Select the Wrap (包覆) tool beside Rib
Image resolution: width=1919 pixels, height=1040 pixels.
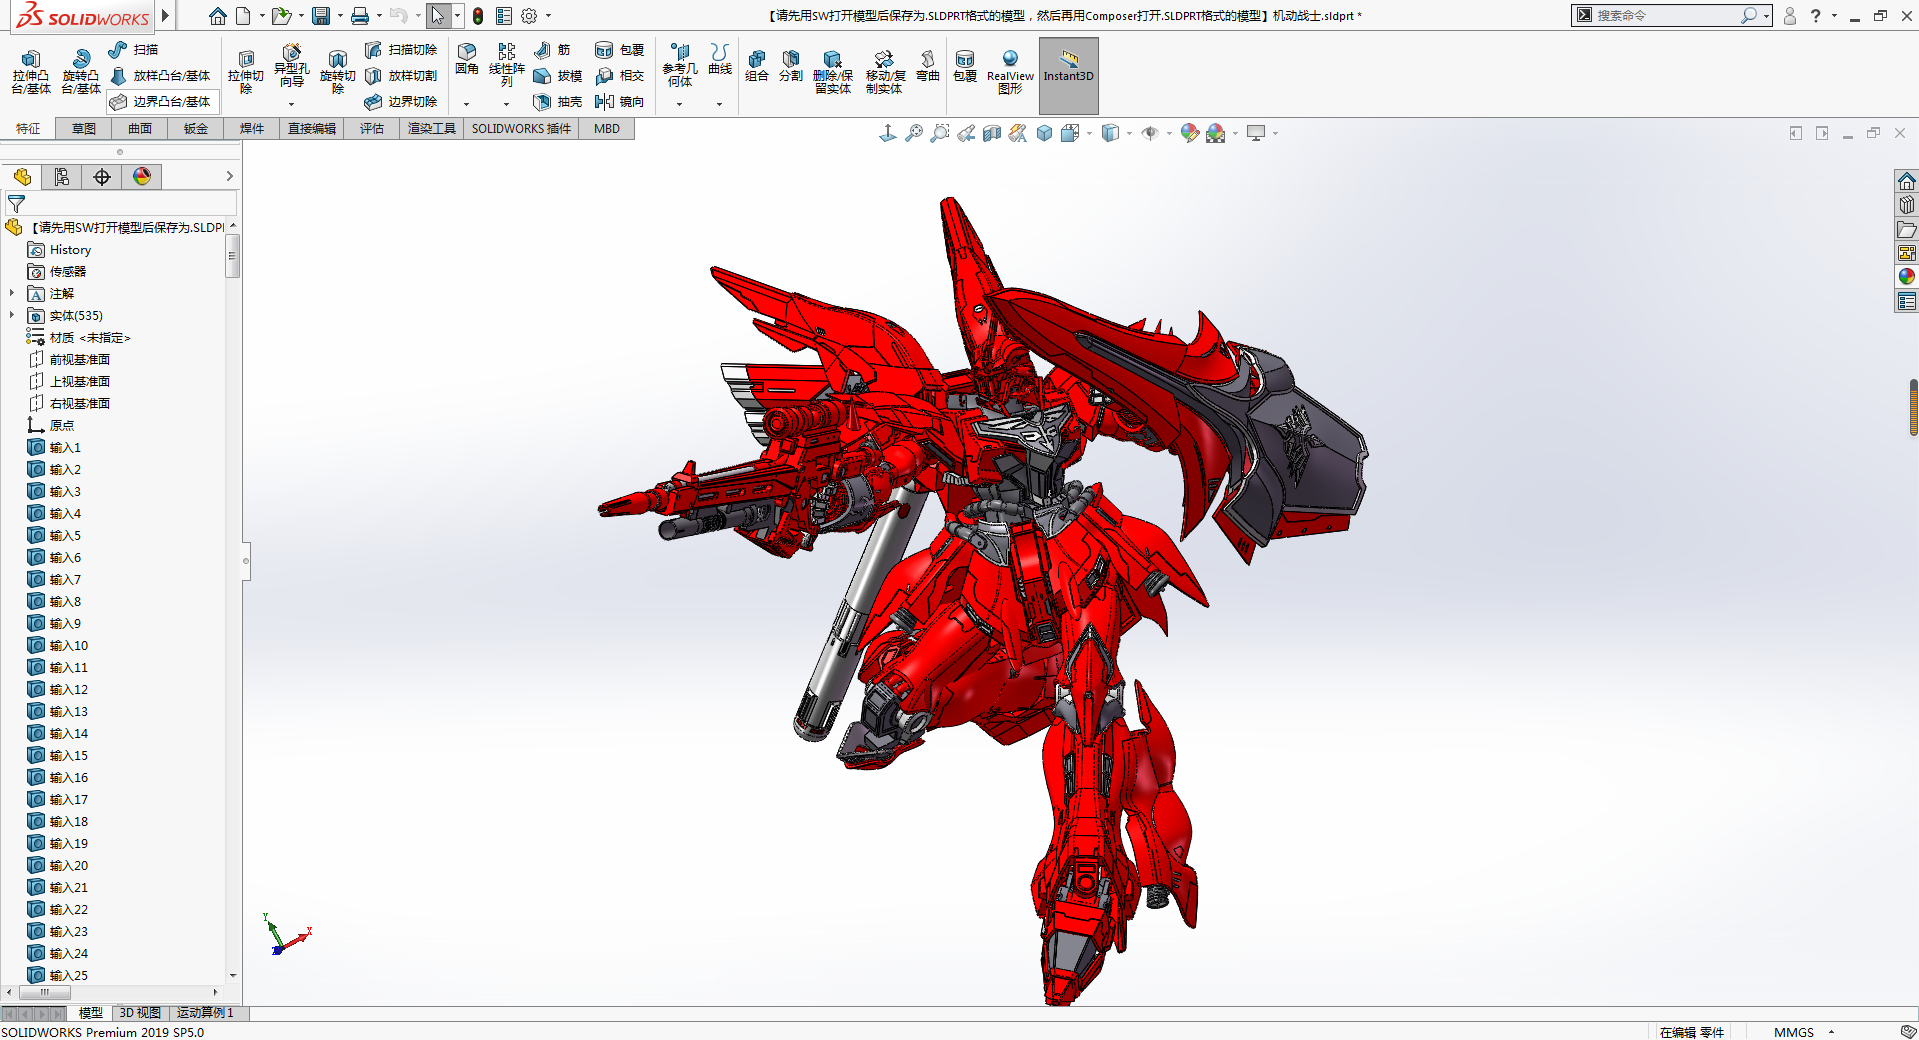pos(620,50)
